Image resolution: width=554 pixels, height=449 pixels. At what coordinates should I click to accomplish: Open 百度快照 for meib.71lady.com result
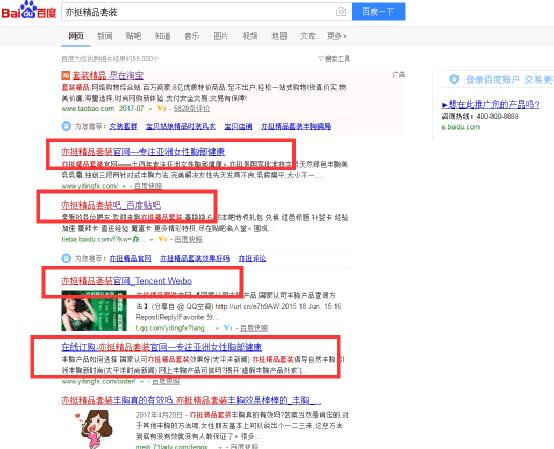(244, 447)
